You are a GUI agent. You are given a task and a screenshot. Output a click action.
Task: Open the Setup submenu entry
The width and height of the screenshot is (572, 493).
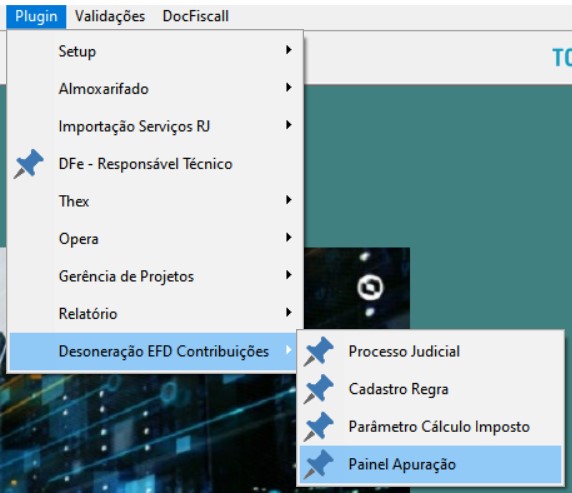(x=155, y=51)
